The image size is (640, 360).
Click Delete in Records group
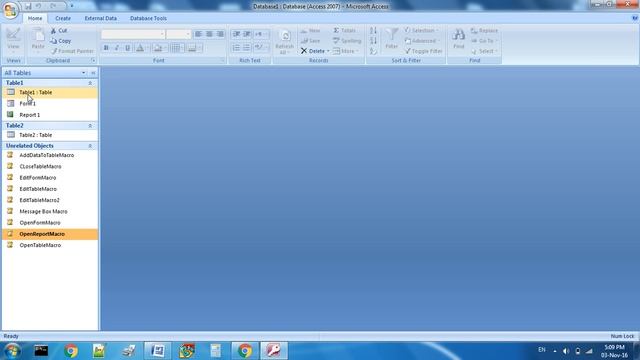(x=315, y=51)
